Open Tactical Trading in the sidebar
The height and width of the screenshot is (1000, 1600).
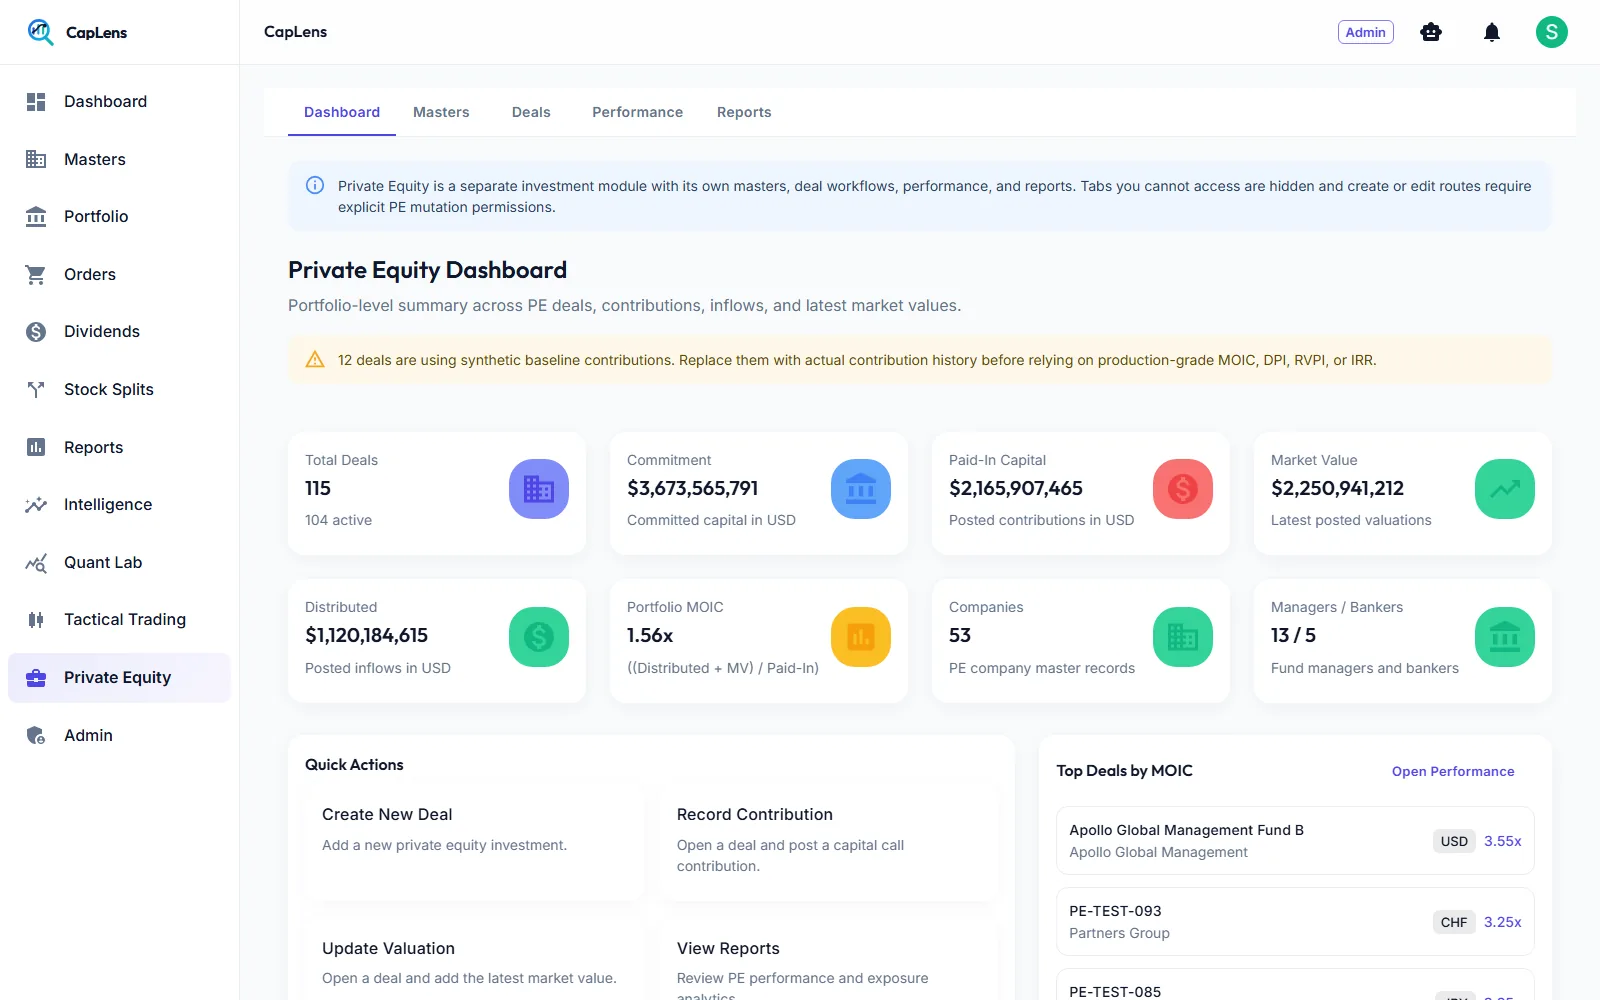[x=119, y=620]
